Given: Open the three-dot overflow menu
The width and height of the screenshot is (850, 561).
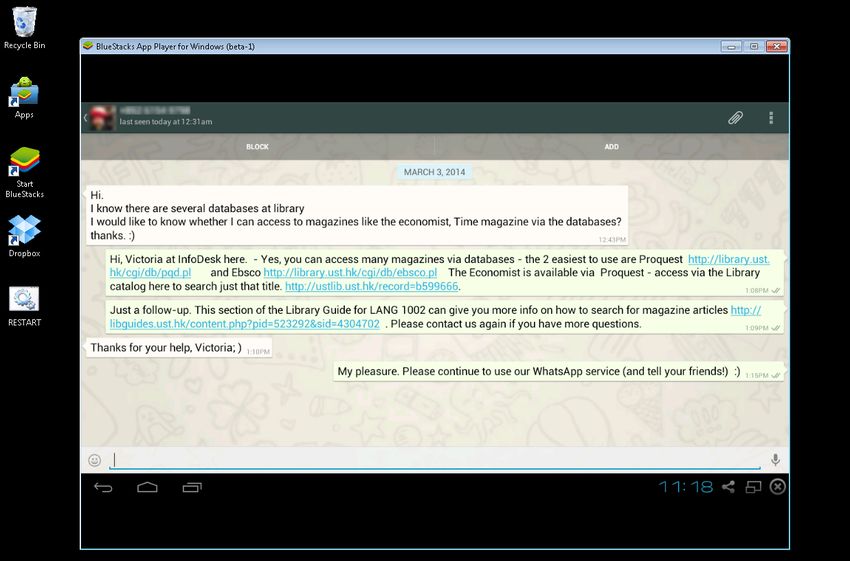Looking at the screenshot, I should coord(771,118).
